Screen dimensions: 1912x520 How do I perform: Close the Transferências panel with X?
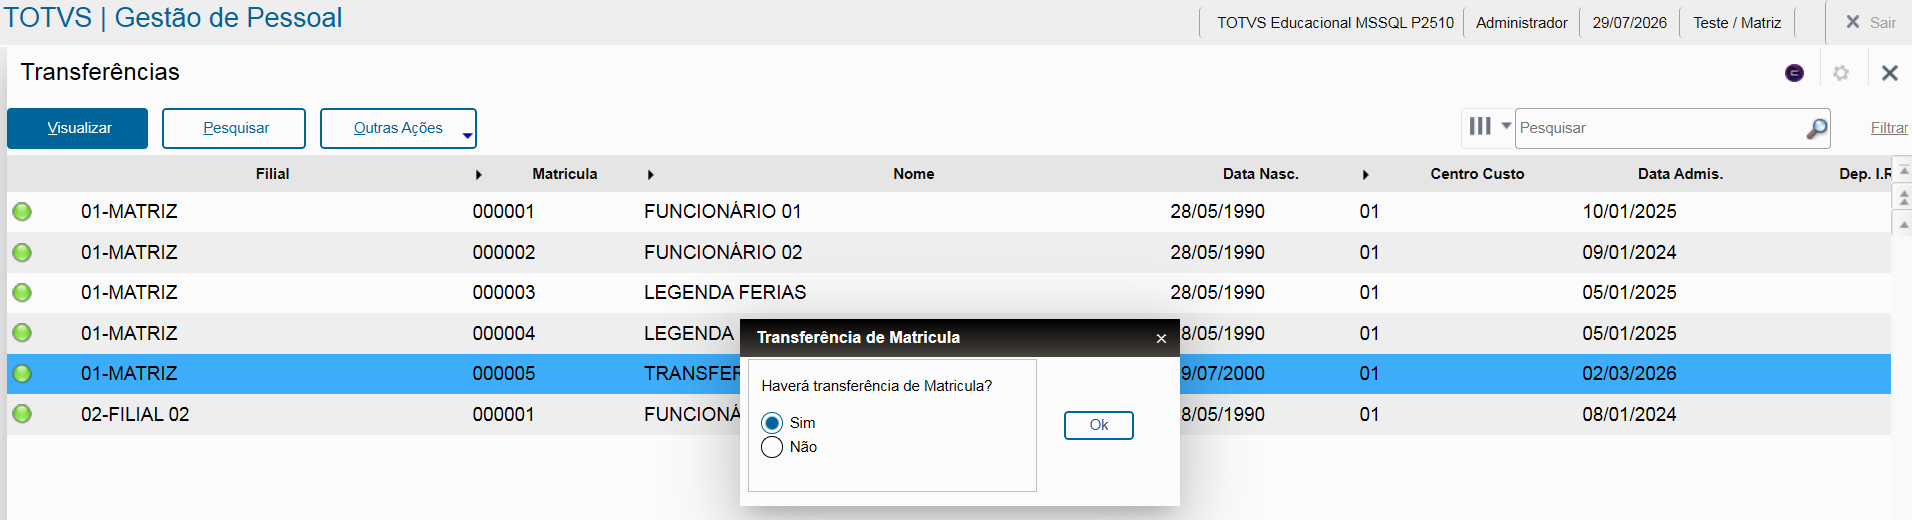(1889, 73)
